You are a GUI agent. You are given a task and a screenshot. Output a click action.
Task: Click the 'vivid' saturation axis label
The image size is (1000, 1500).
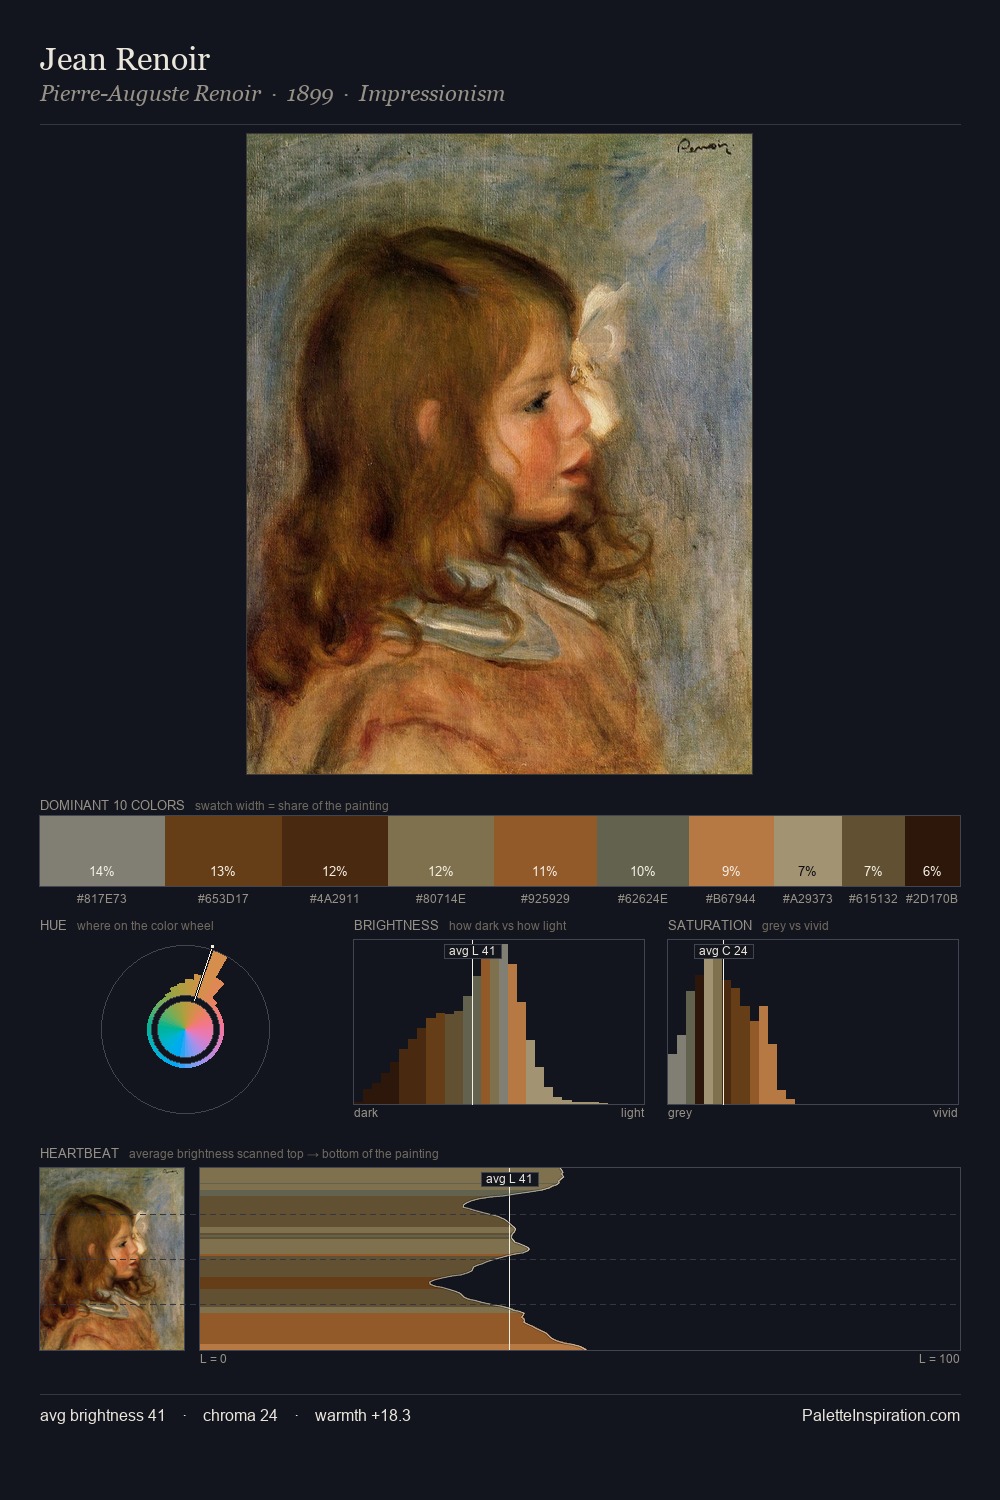(x=945, y=1113)
